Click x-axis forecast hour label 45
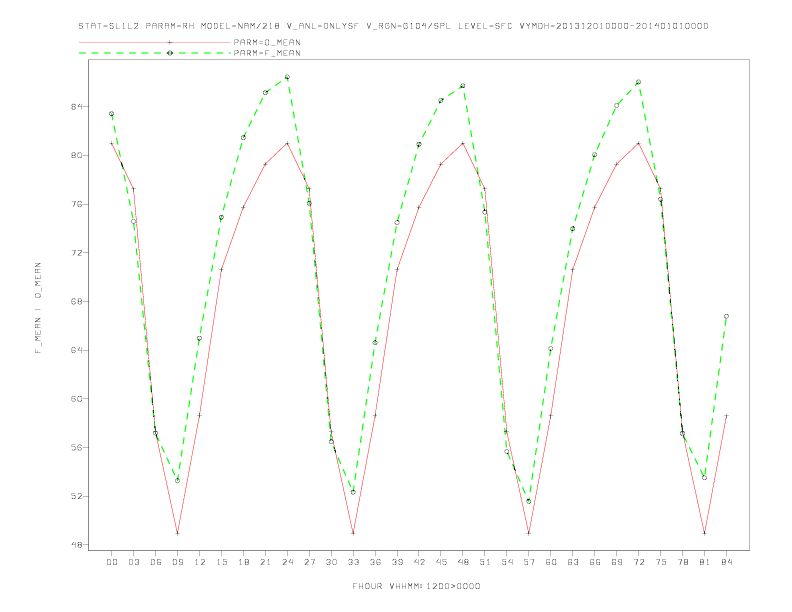Screen dimensions: 792x612 [x=441, y=562]
